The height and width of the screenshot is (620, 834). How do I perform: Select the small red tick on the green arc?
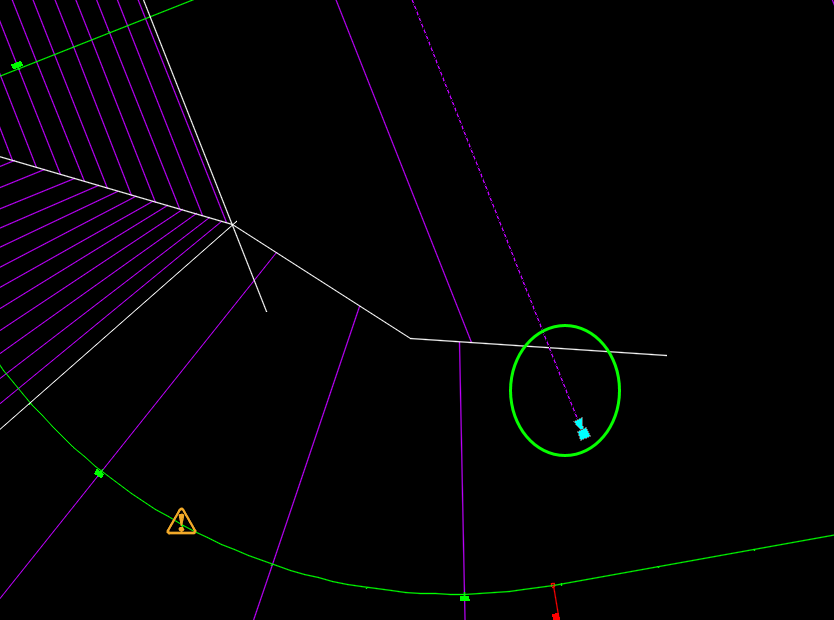[x=553, y=585]
